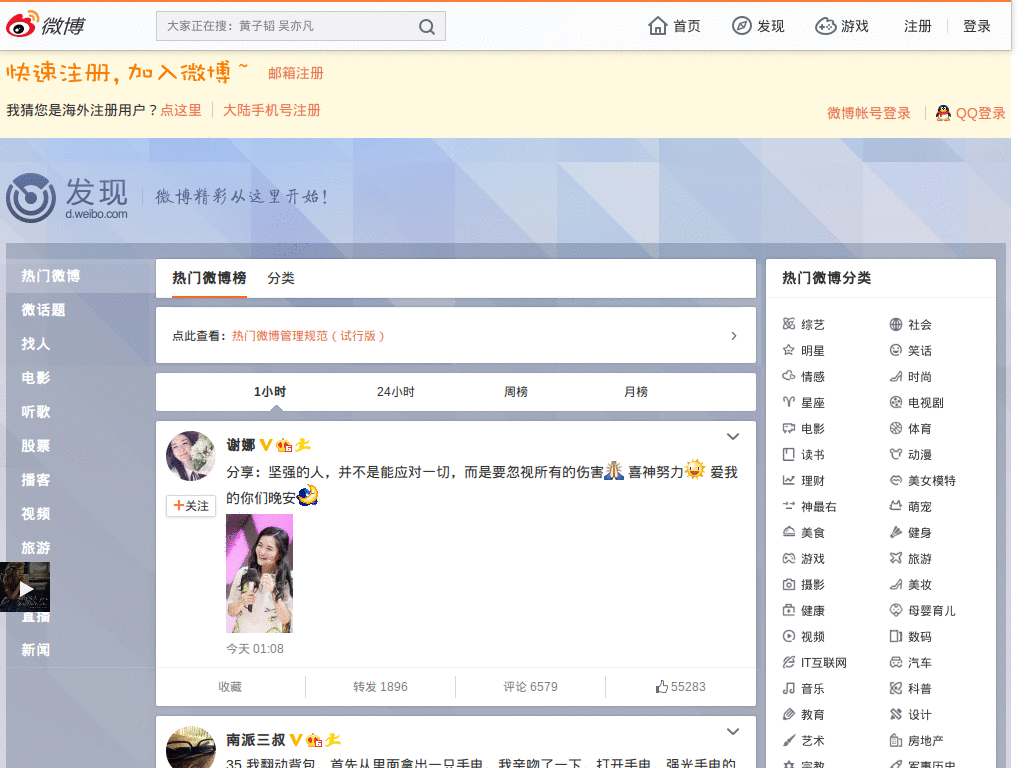The image size is (1024, 768).
Task: Open 游戏 gamepad icon in top bar
Action: click(825, 26)
